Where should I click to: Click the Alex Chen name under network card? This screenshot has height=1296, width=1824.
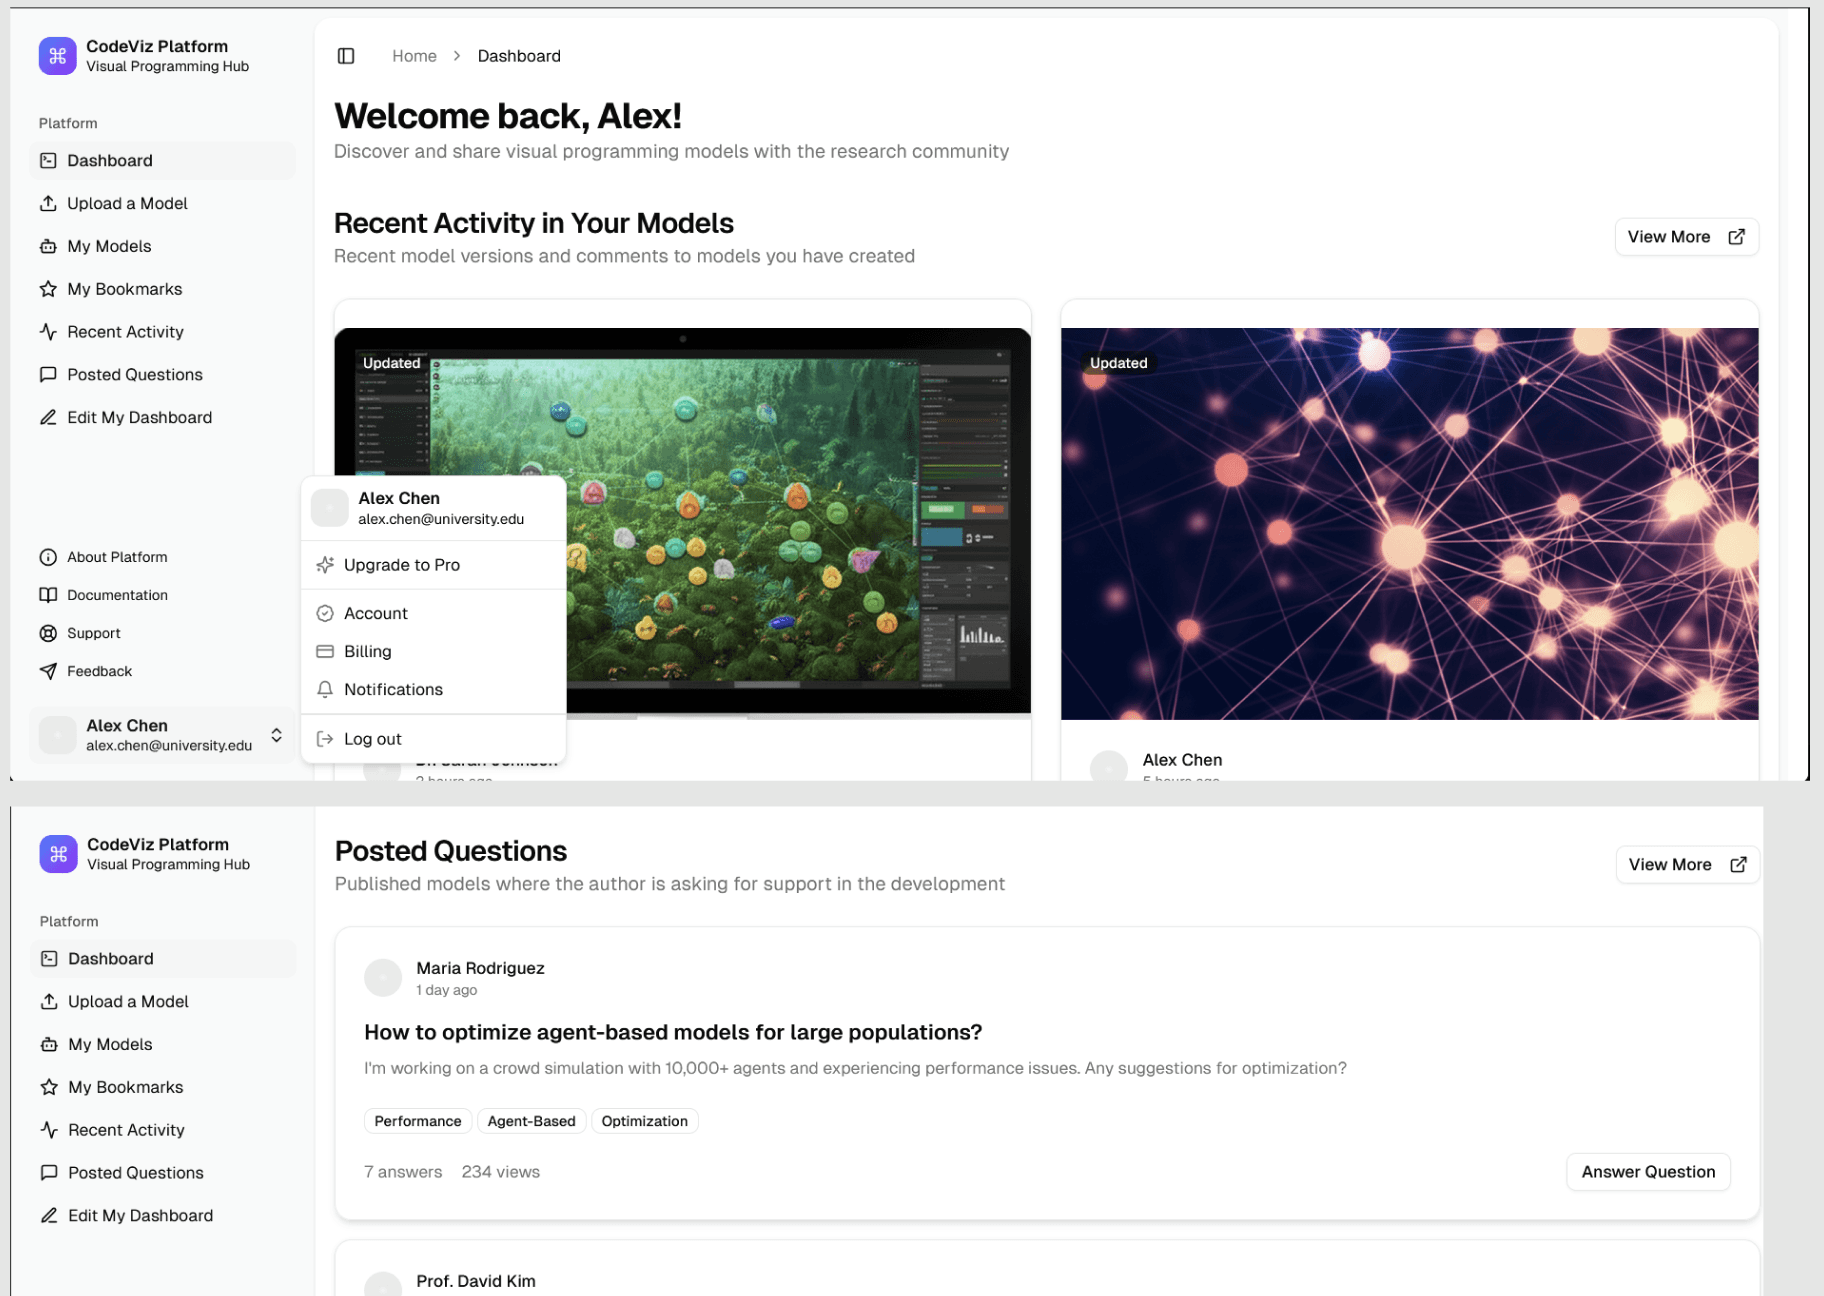pyautogui.click(x=1182, y=760)
